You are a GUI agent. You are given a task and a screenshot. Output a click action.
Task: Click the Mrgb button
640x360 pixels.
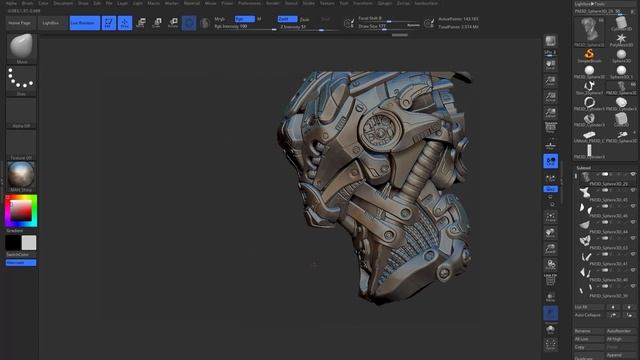pos(220,19)
